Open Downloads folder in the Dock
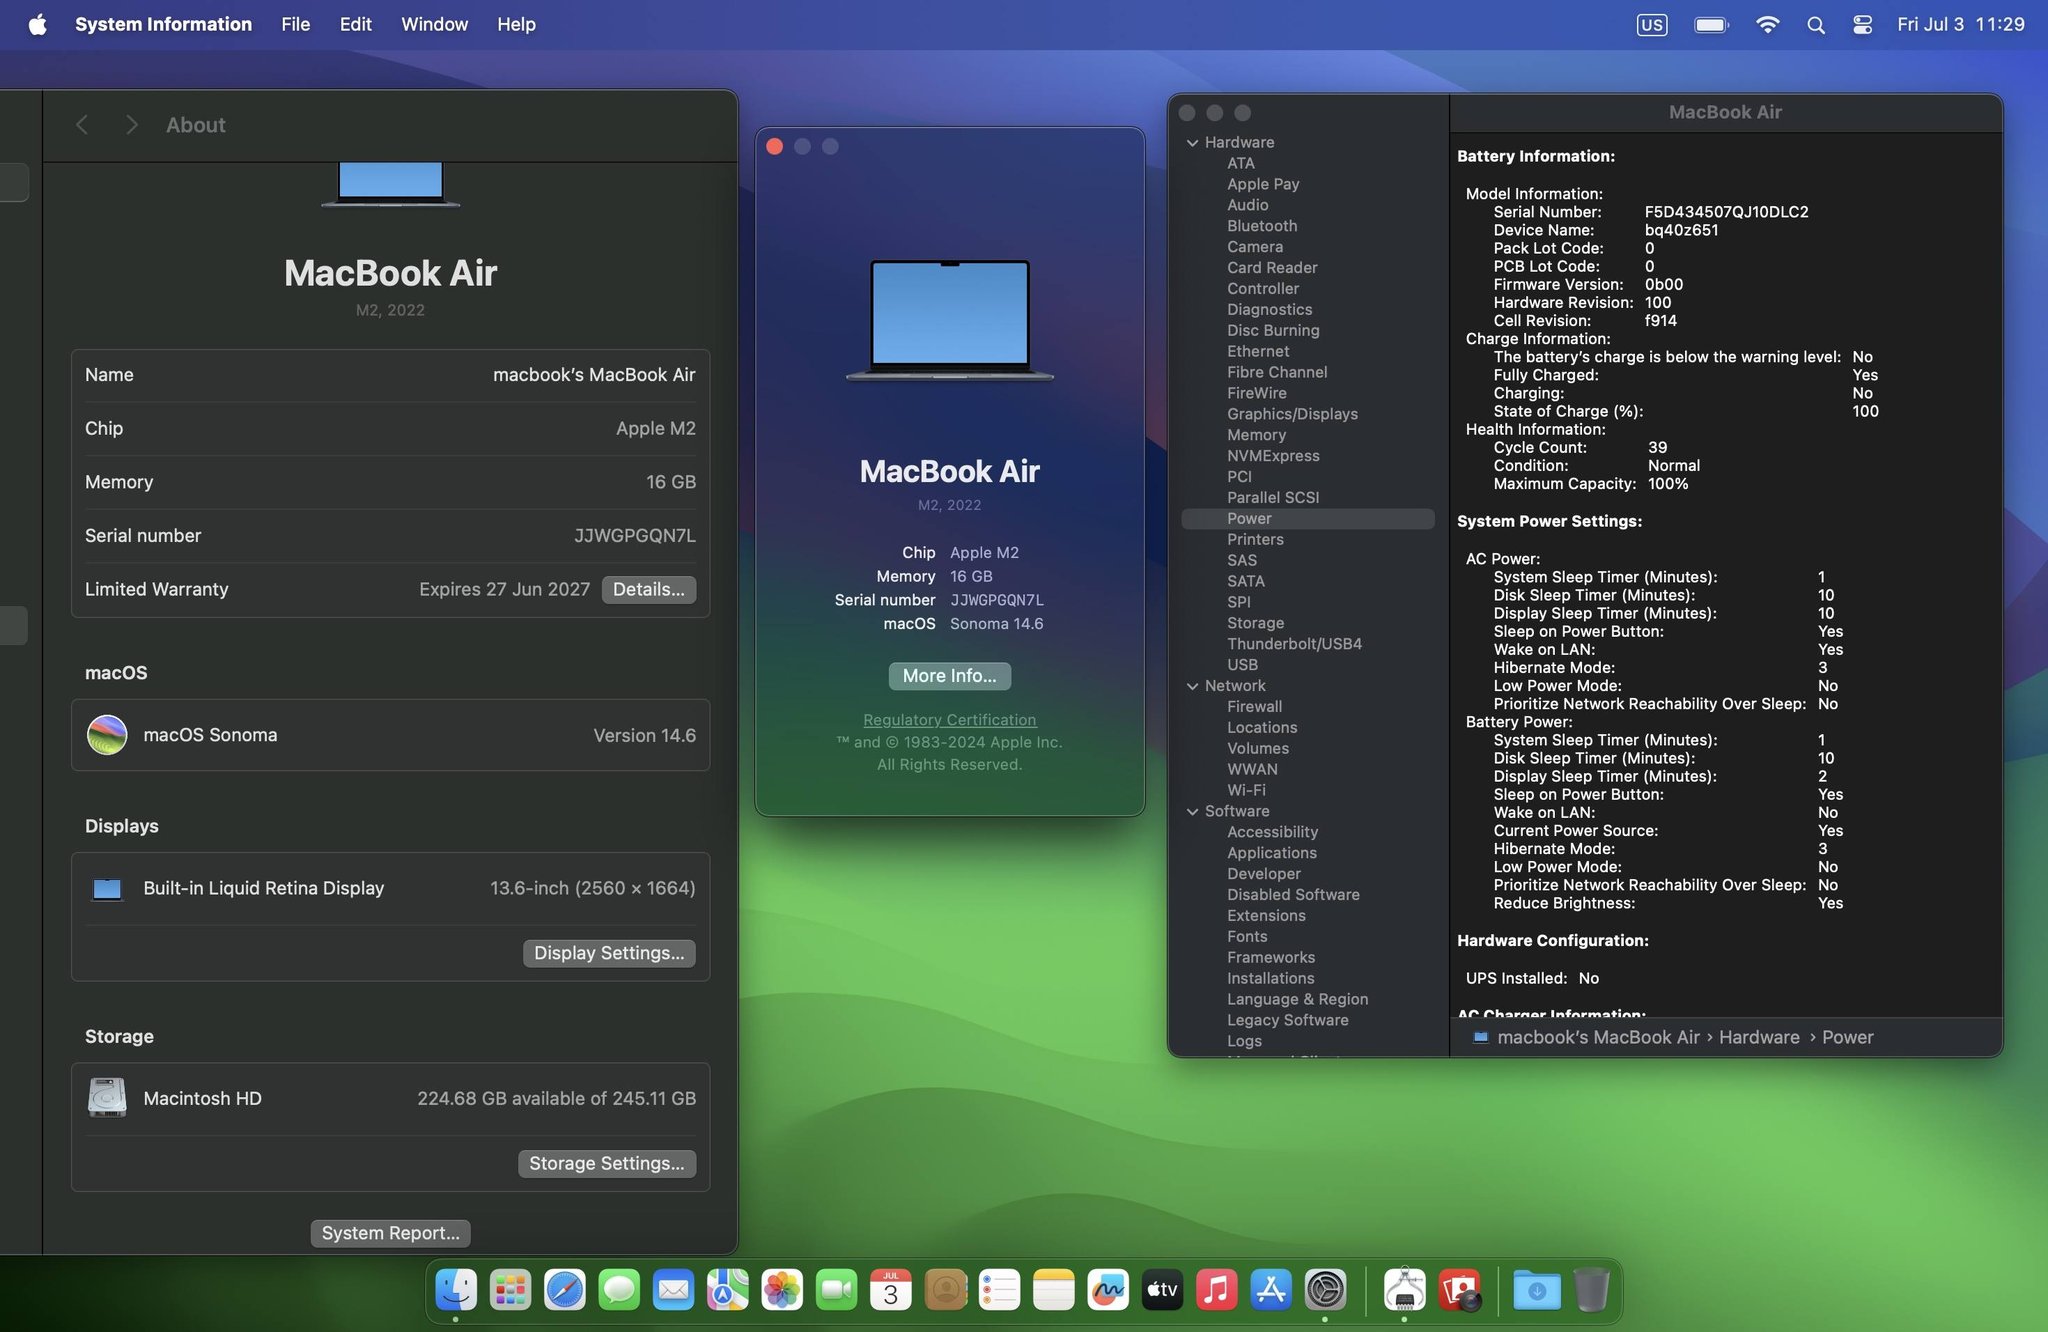Image resolution: width=2048 pixels, height=1332 pixels. coord(1537,1290)
